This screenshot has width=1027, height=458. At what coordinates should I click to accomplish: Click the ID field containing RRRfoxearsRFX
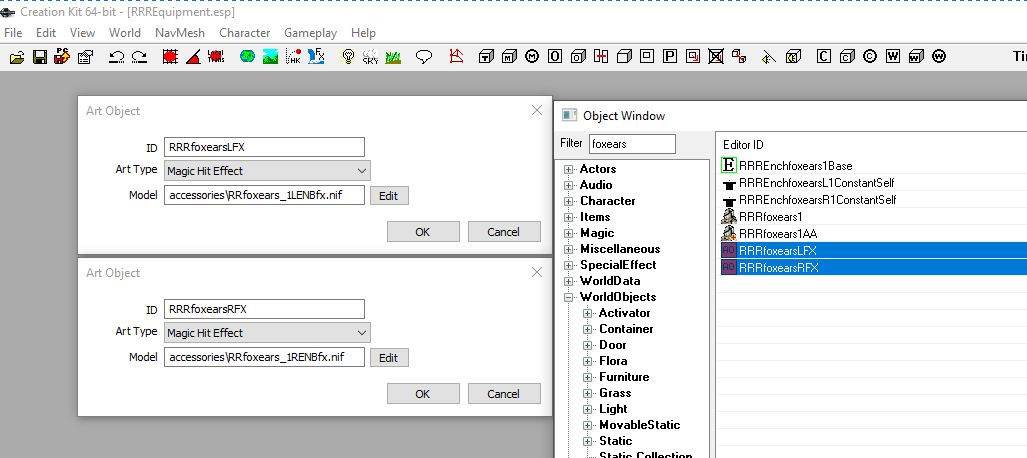[264, 309]
